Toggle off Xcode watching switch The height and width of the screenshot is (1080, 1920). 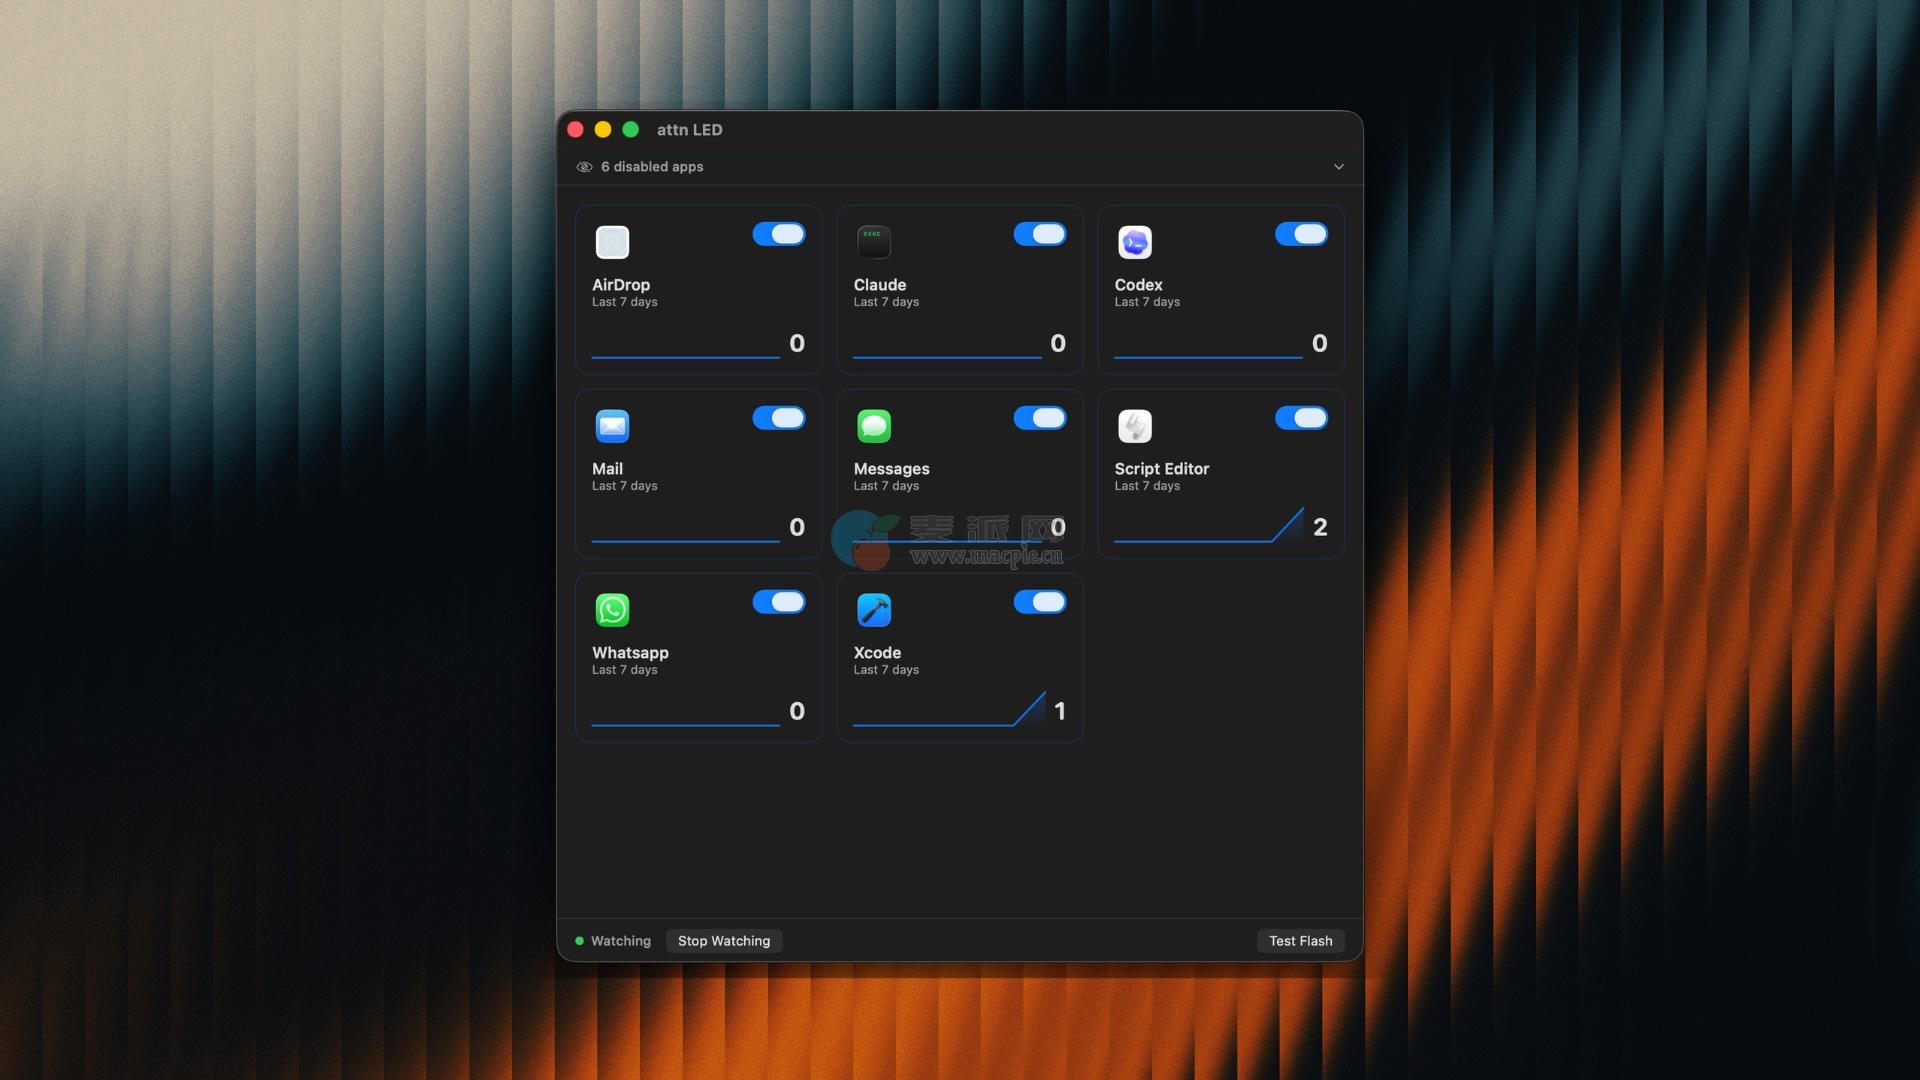coord(1039,602)
